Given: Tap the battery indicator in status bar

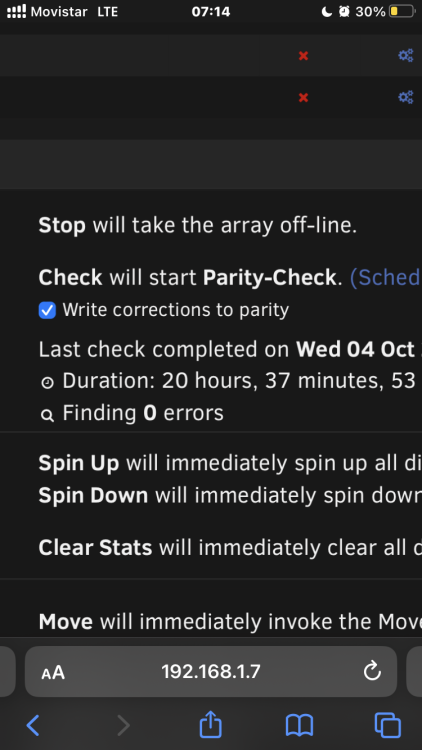Looking at the screenshot, I should tap(401, 11).
